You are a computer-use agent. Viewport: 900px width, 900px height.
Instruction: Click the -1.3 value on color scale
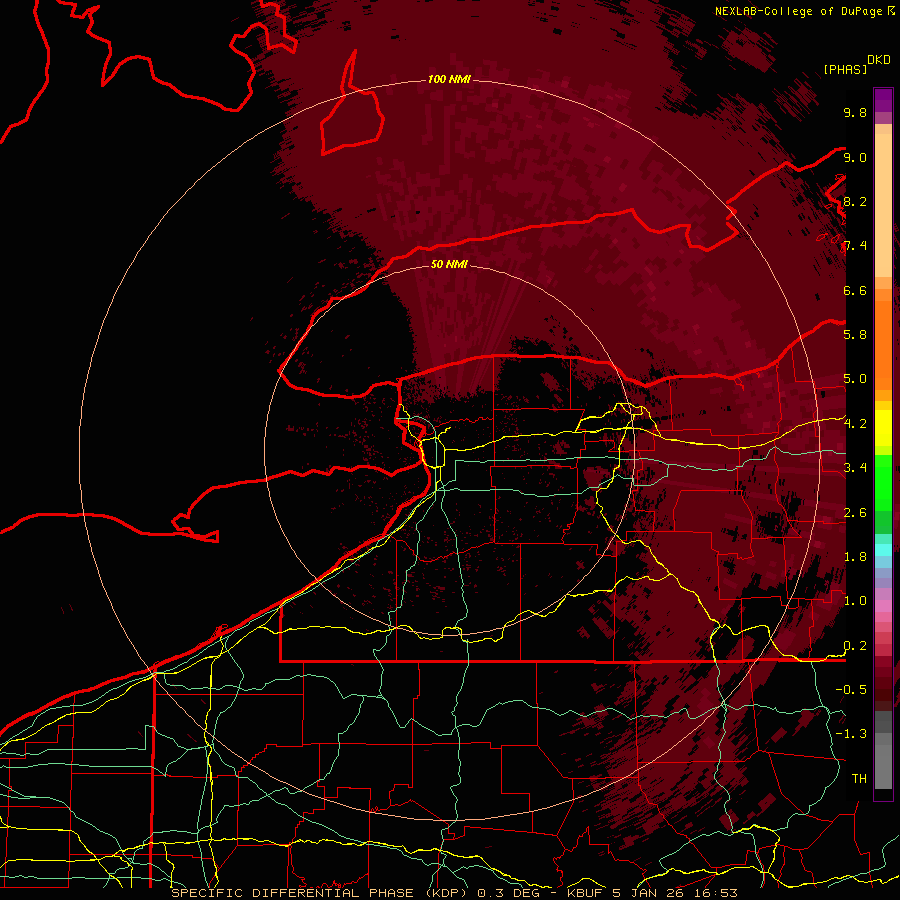click(x=851, y=734)
